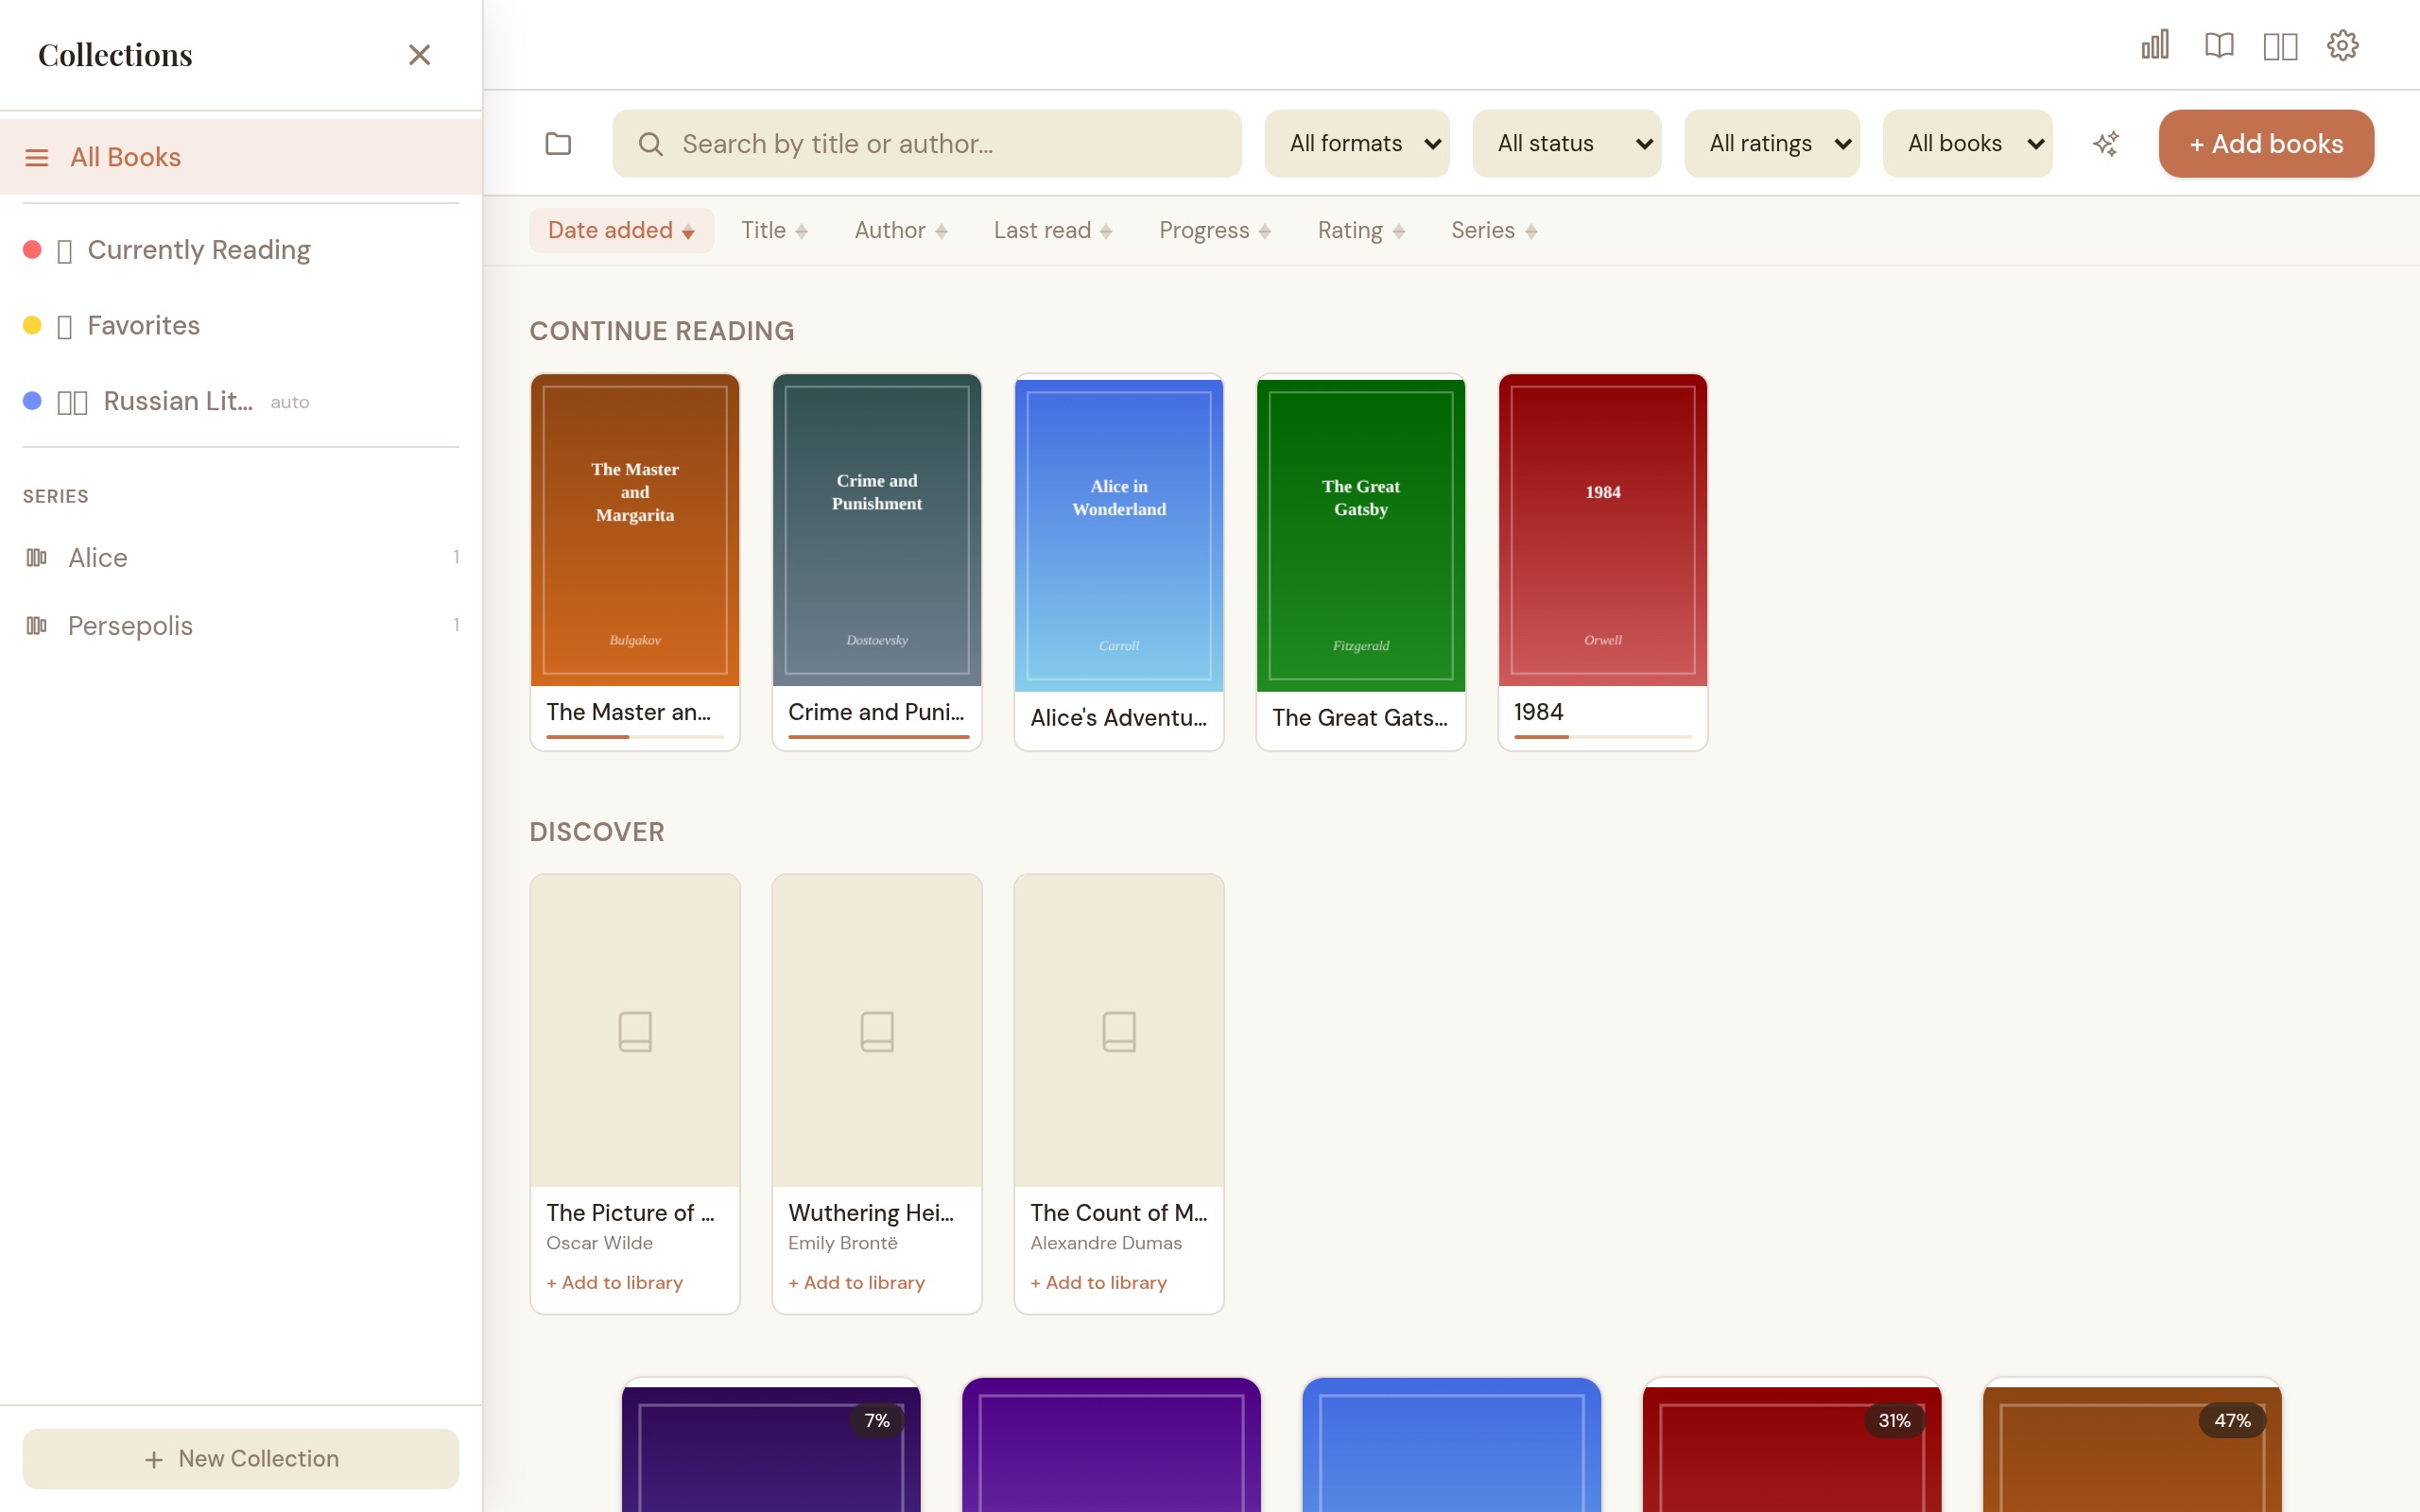Select the Favorites collection
Image resolution: width=2420 pixels, height=1512 pixels.
coord(141,325)
